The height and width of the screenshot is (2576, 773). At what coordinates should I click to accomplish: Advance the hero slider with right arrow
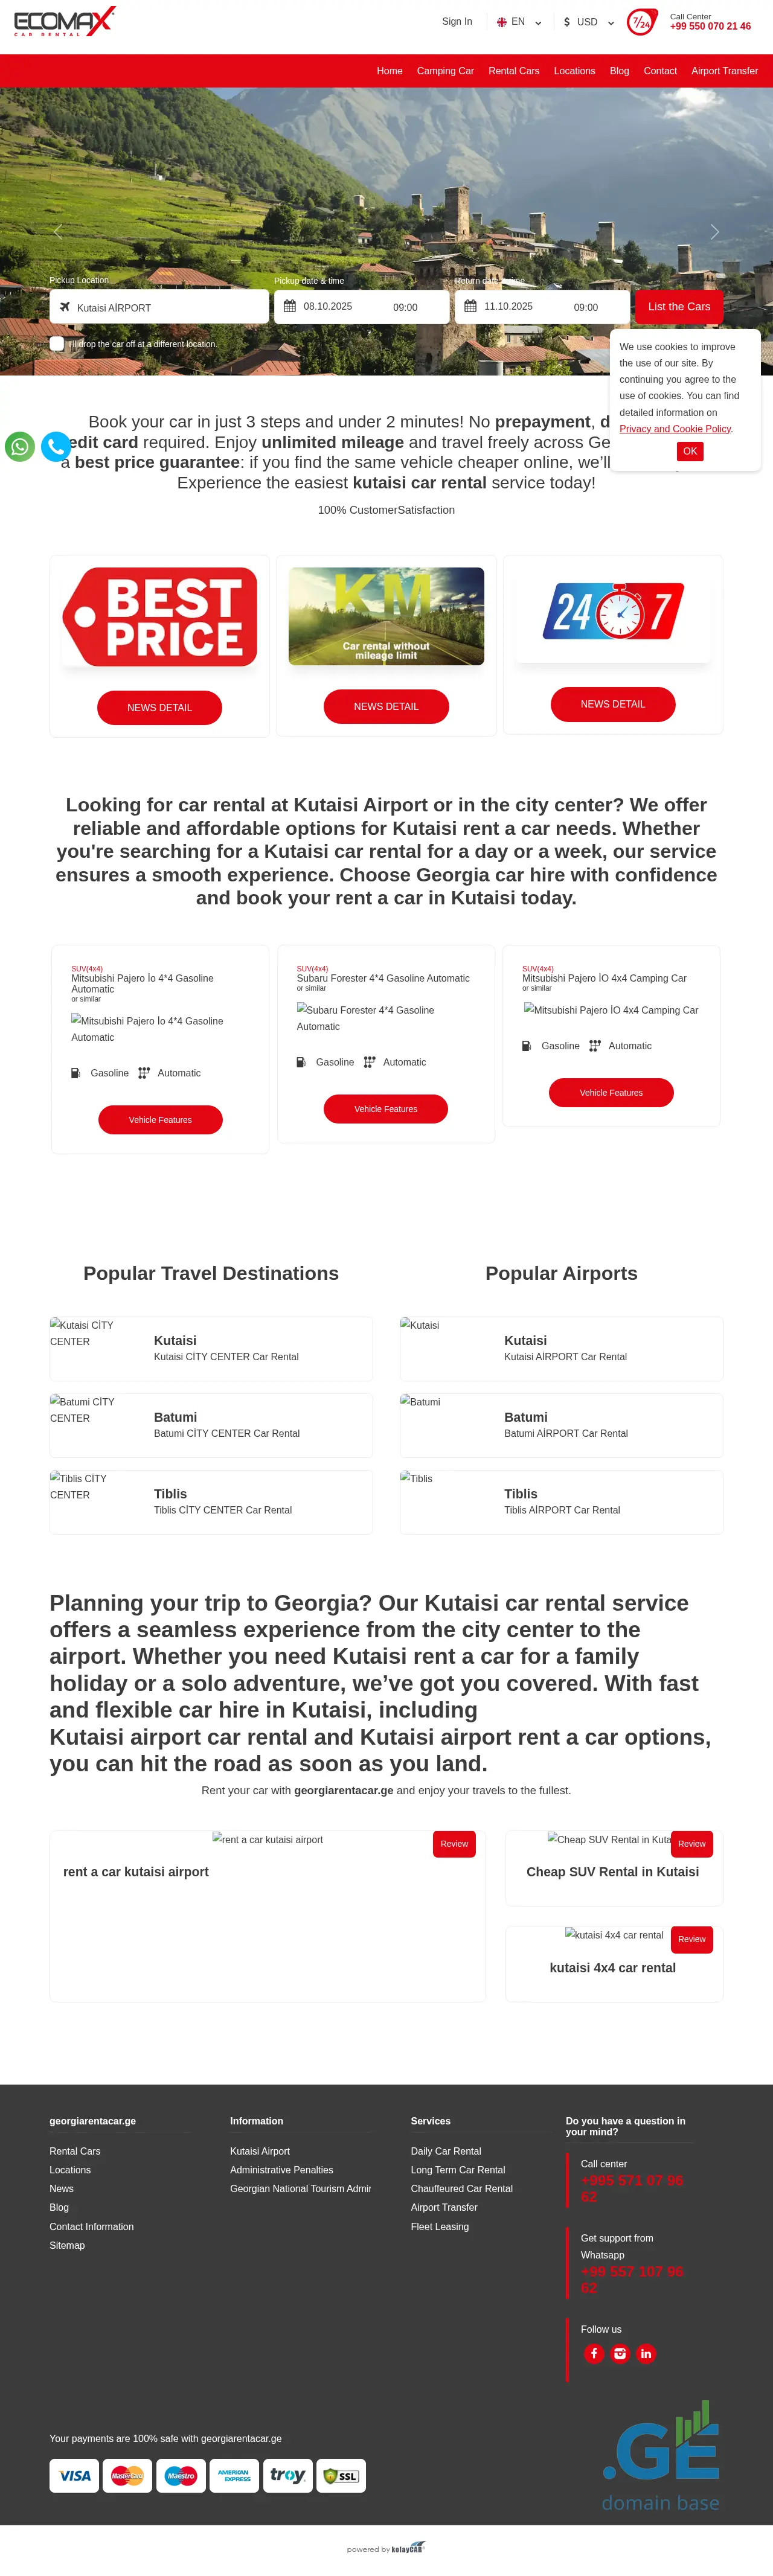click(714, 232)
